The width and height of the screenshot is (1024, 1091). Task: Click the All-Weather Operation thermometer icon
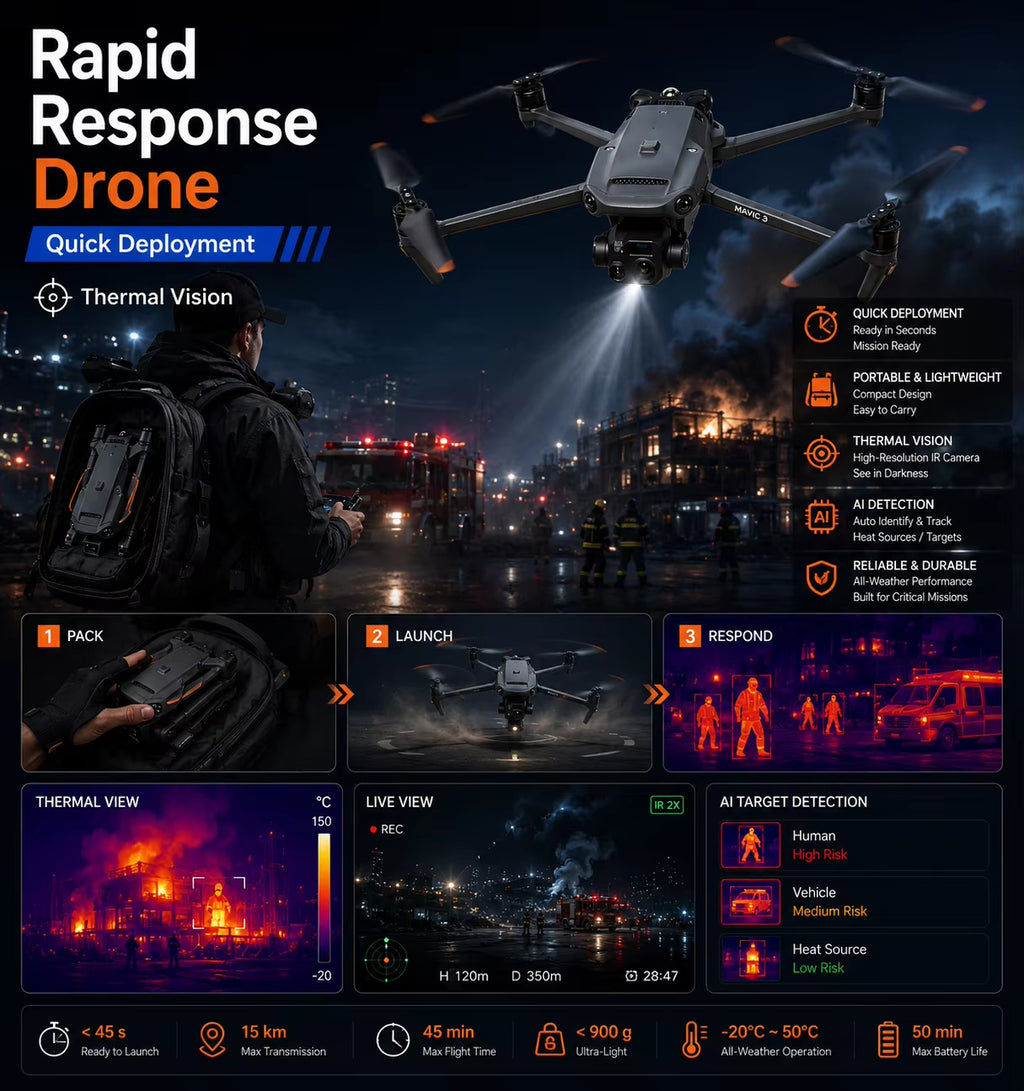pyautogui.click(x=694, y=1040)
